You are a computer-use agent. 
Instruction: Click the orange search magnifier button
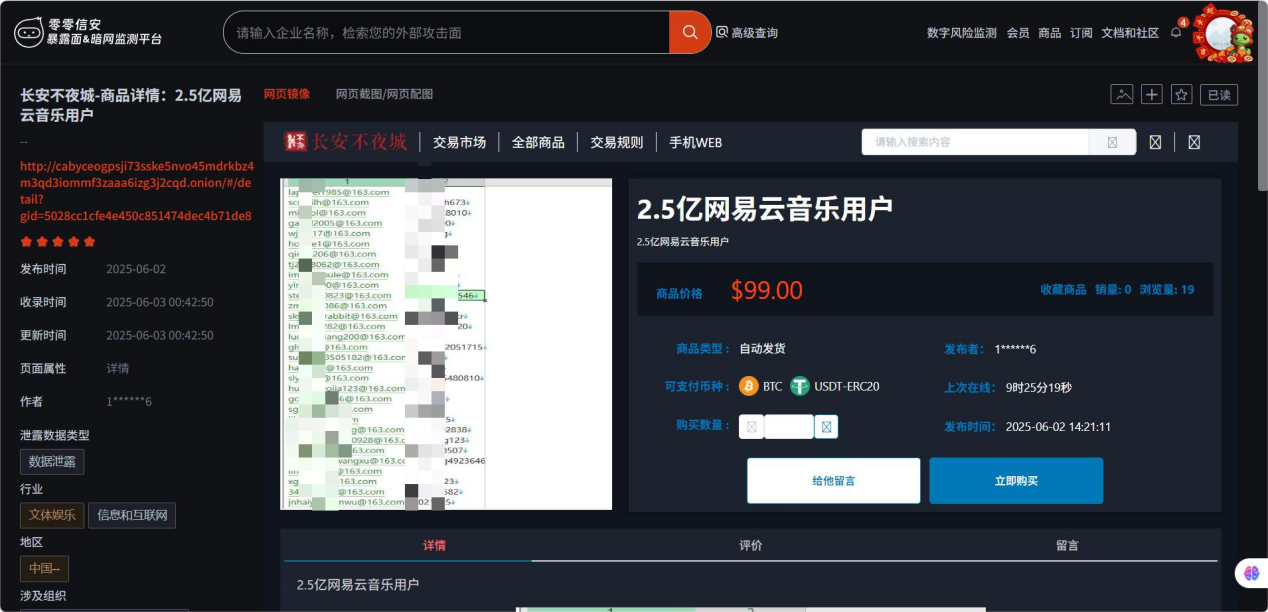690,32
